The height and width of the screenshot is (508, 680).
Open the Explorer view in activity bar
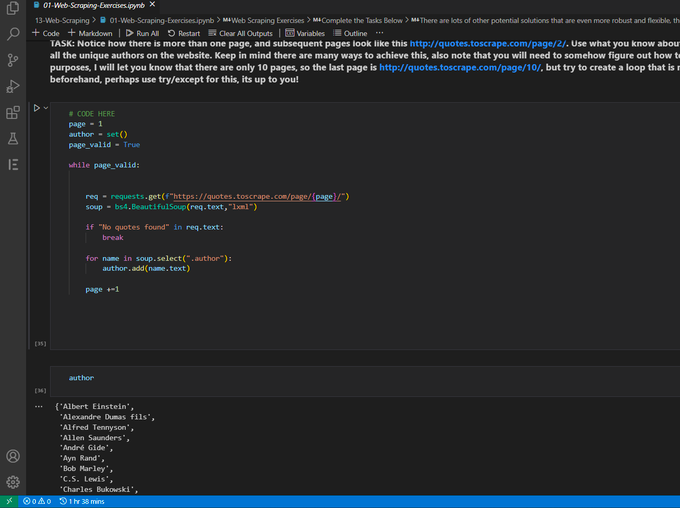click(x=13, y=8)
